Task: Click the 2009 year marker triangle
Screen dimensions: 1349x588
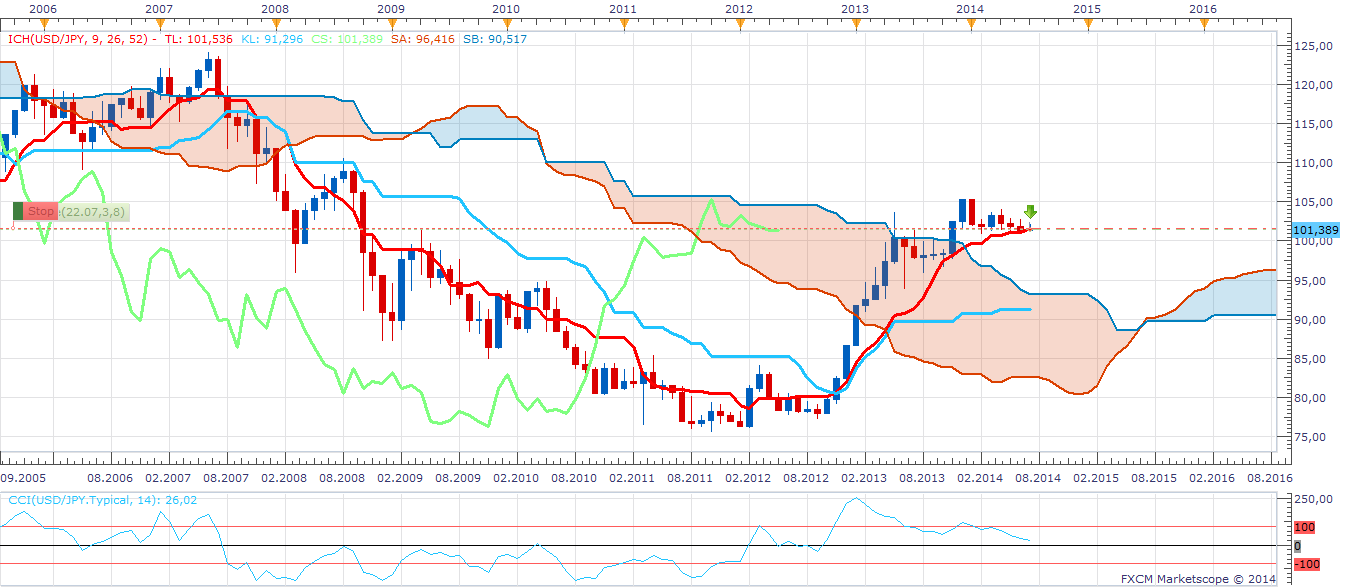Action: click(391, 26)
